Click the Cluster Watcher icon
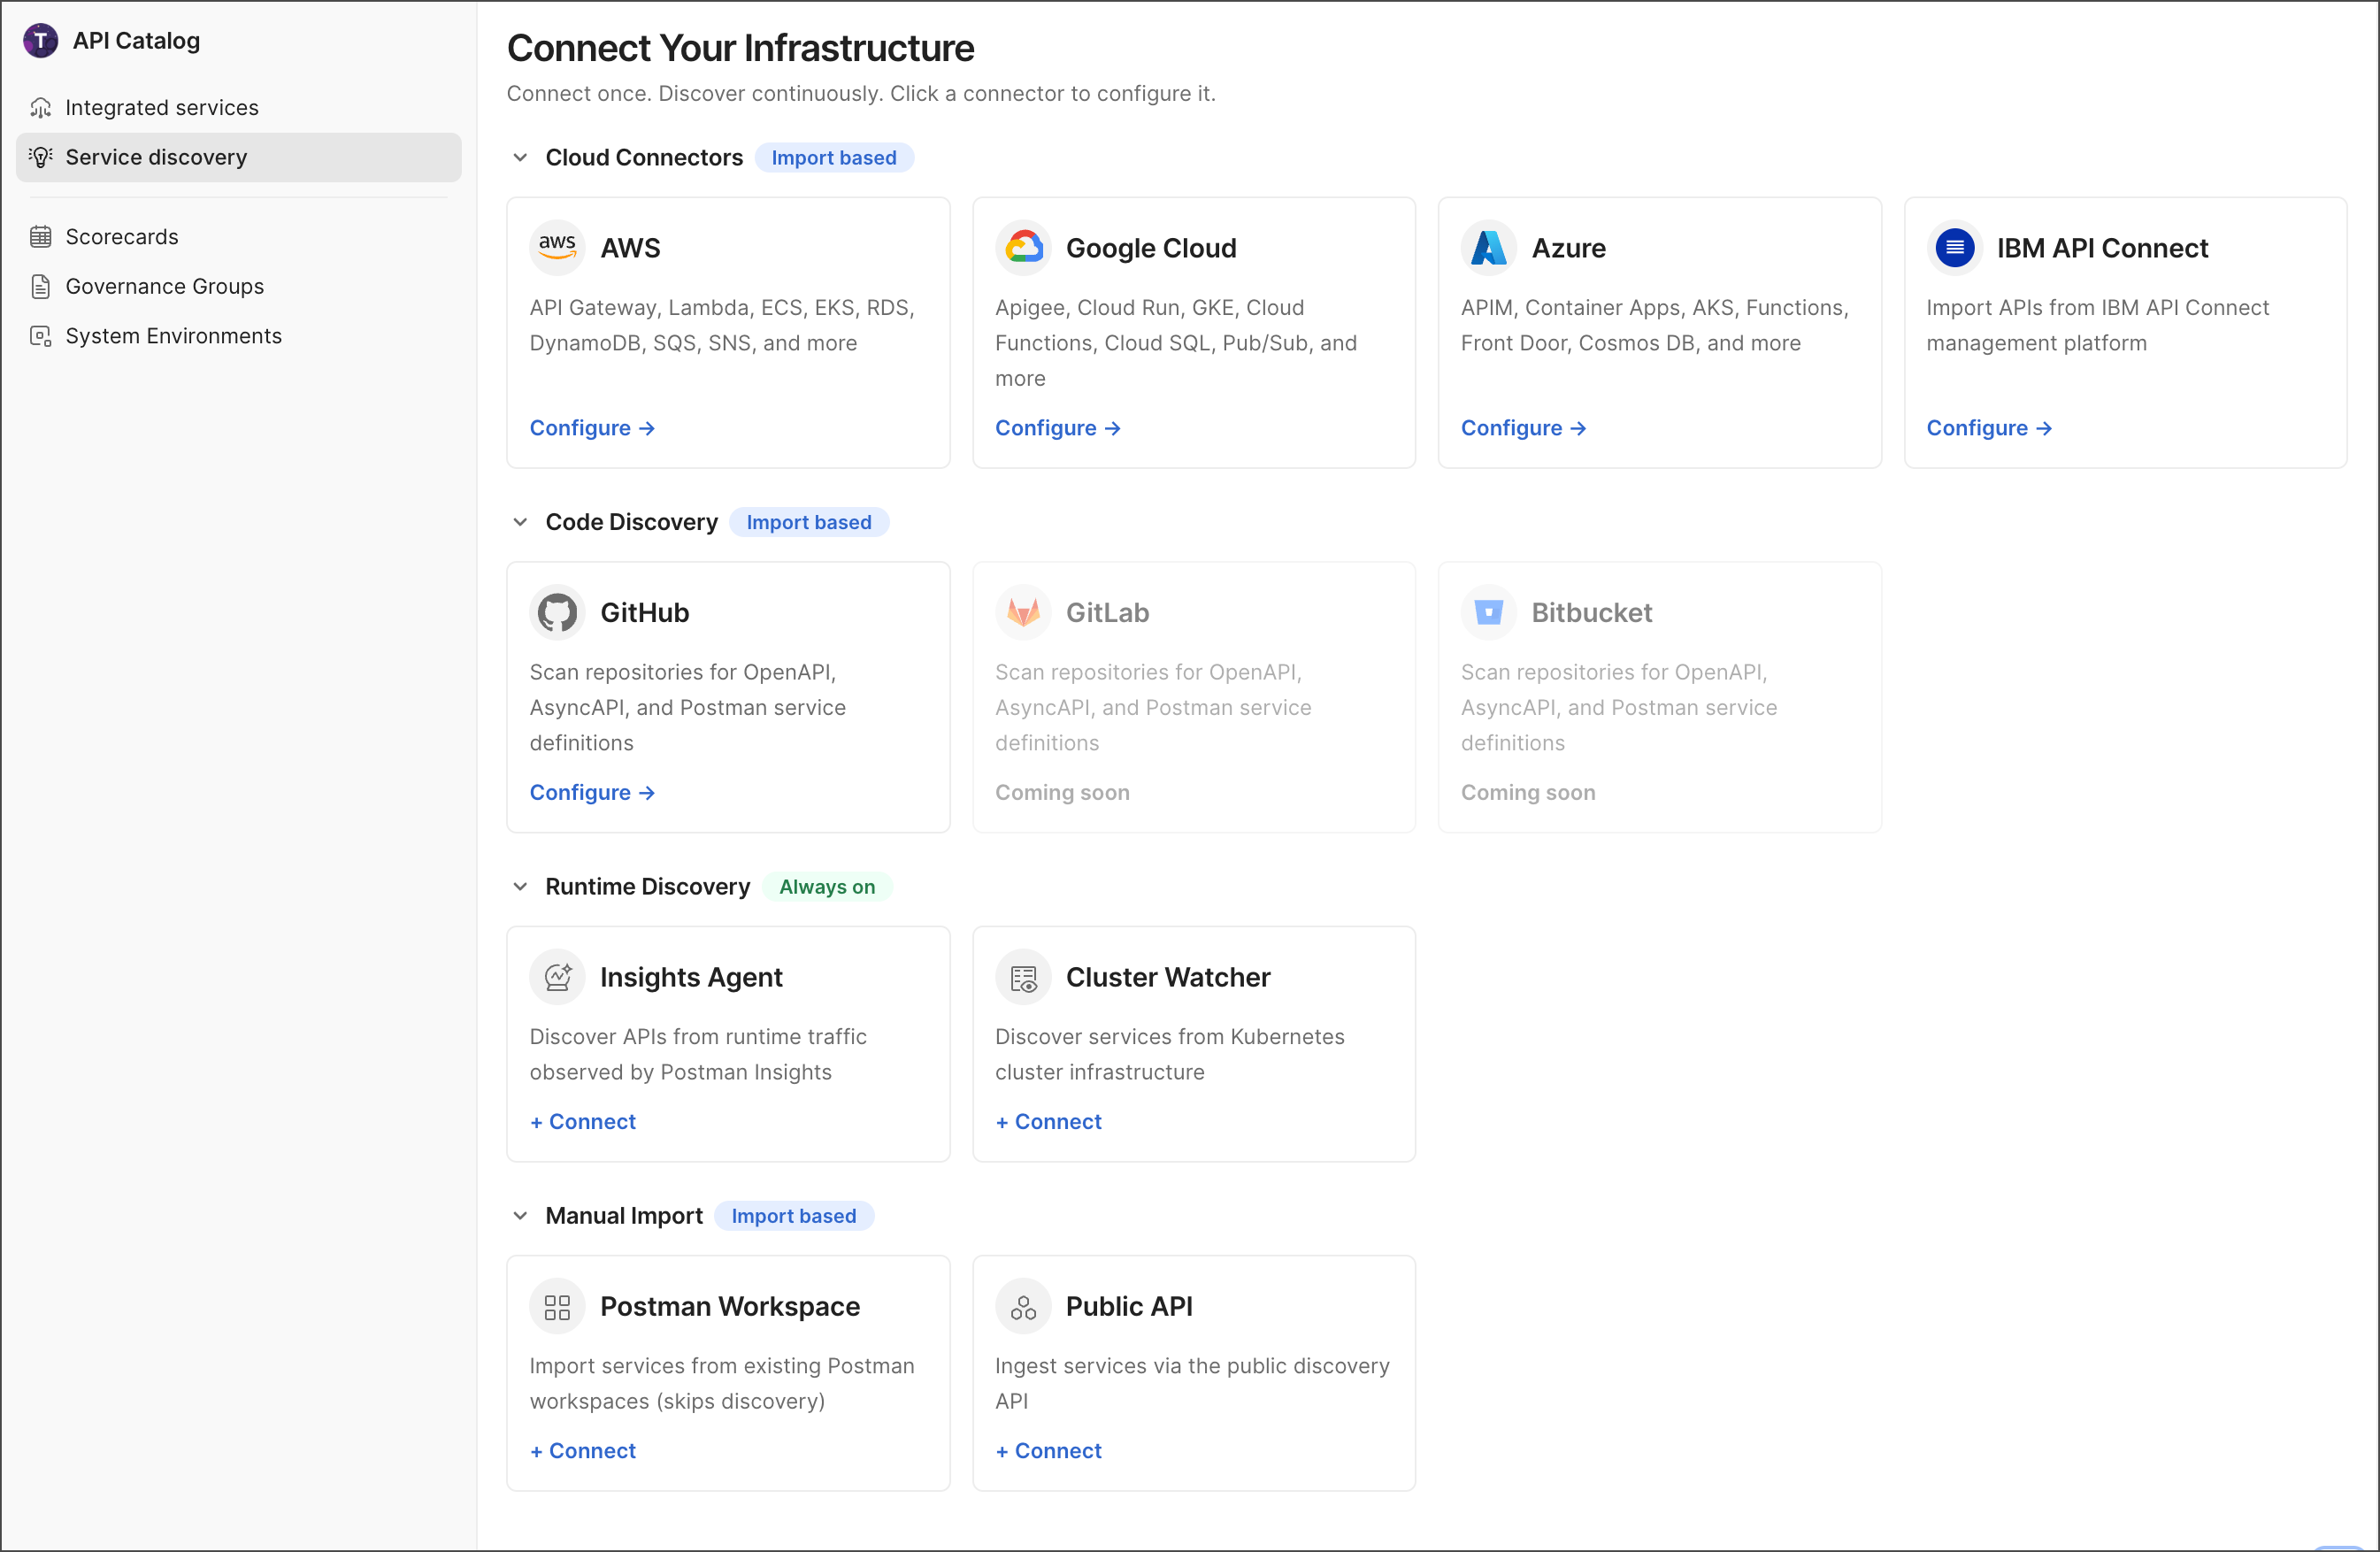 click(x=1023, y=977)
